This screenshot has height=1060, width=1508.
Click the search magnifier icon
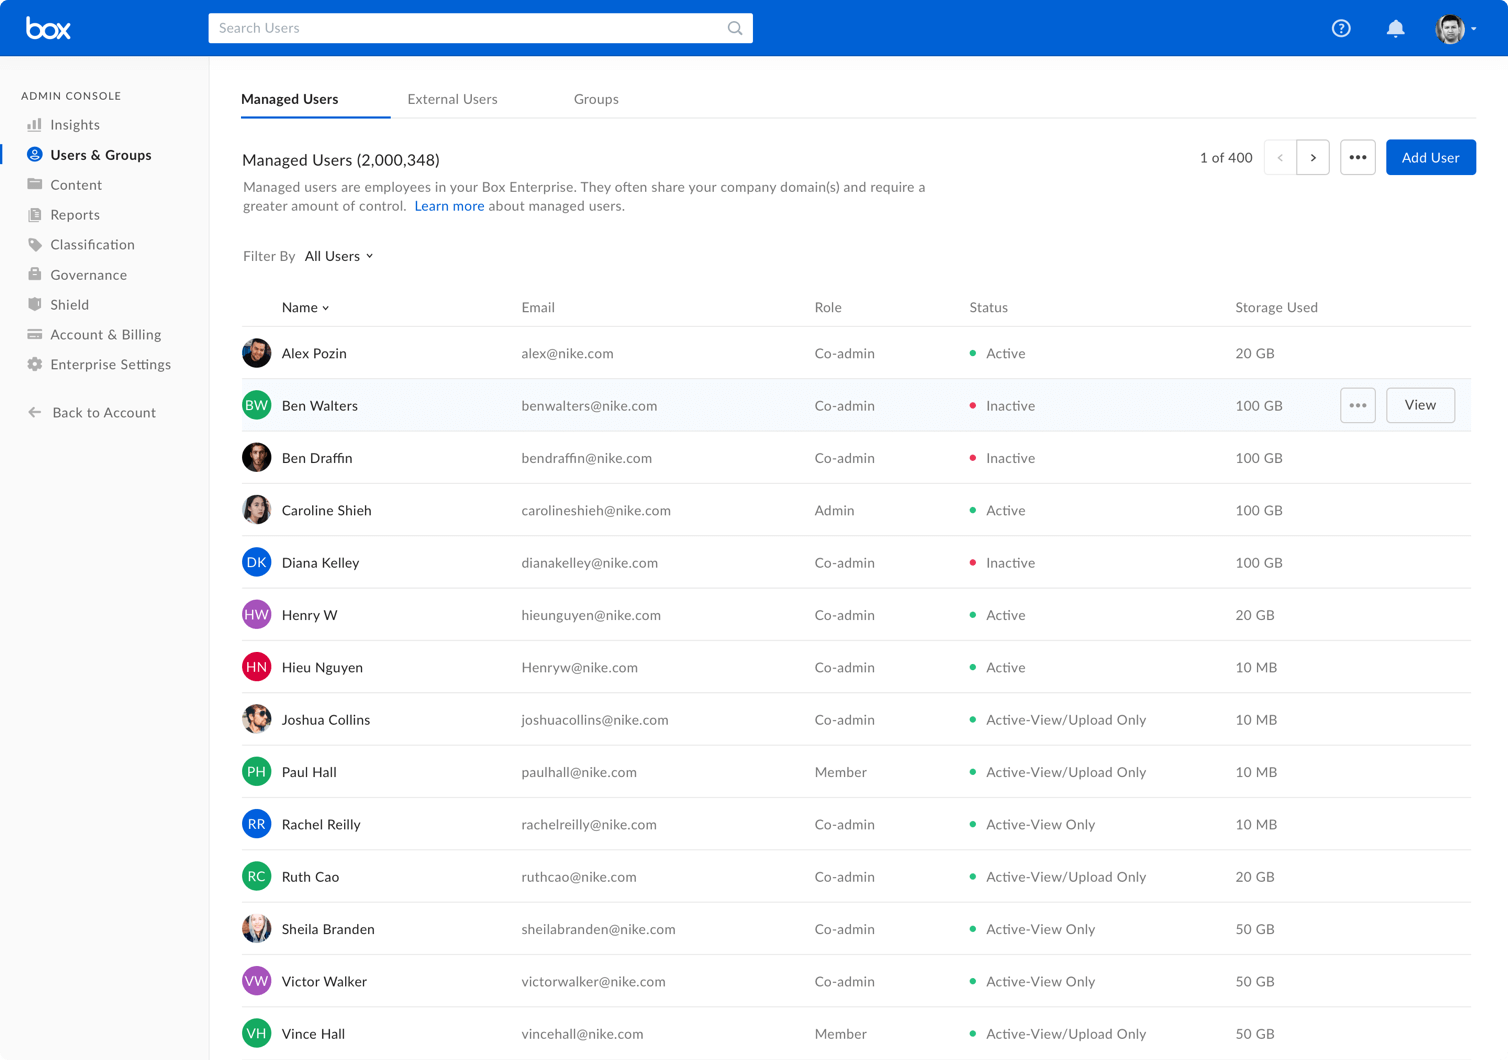(735, 28)
